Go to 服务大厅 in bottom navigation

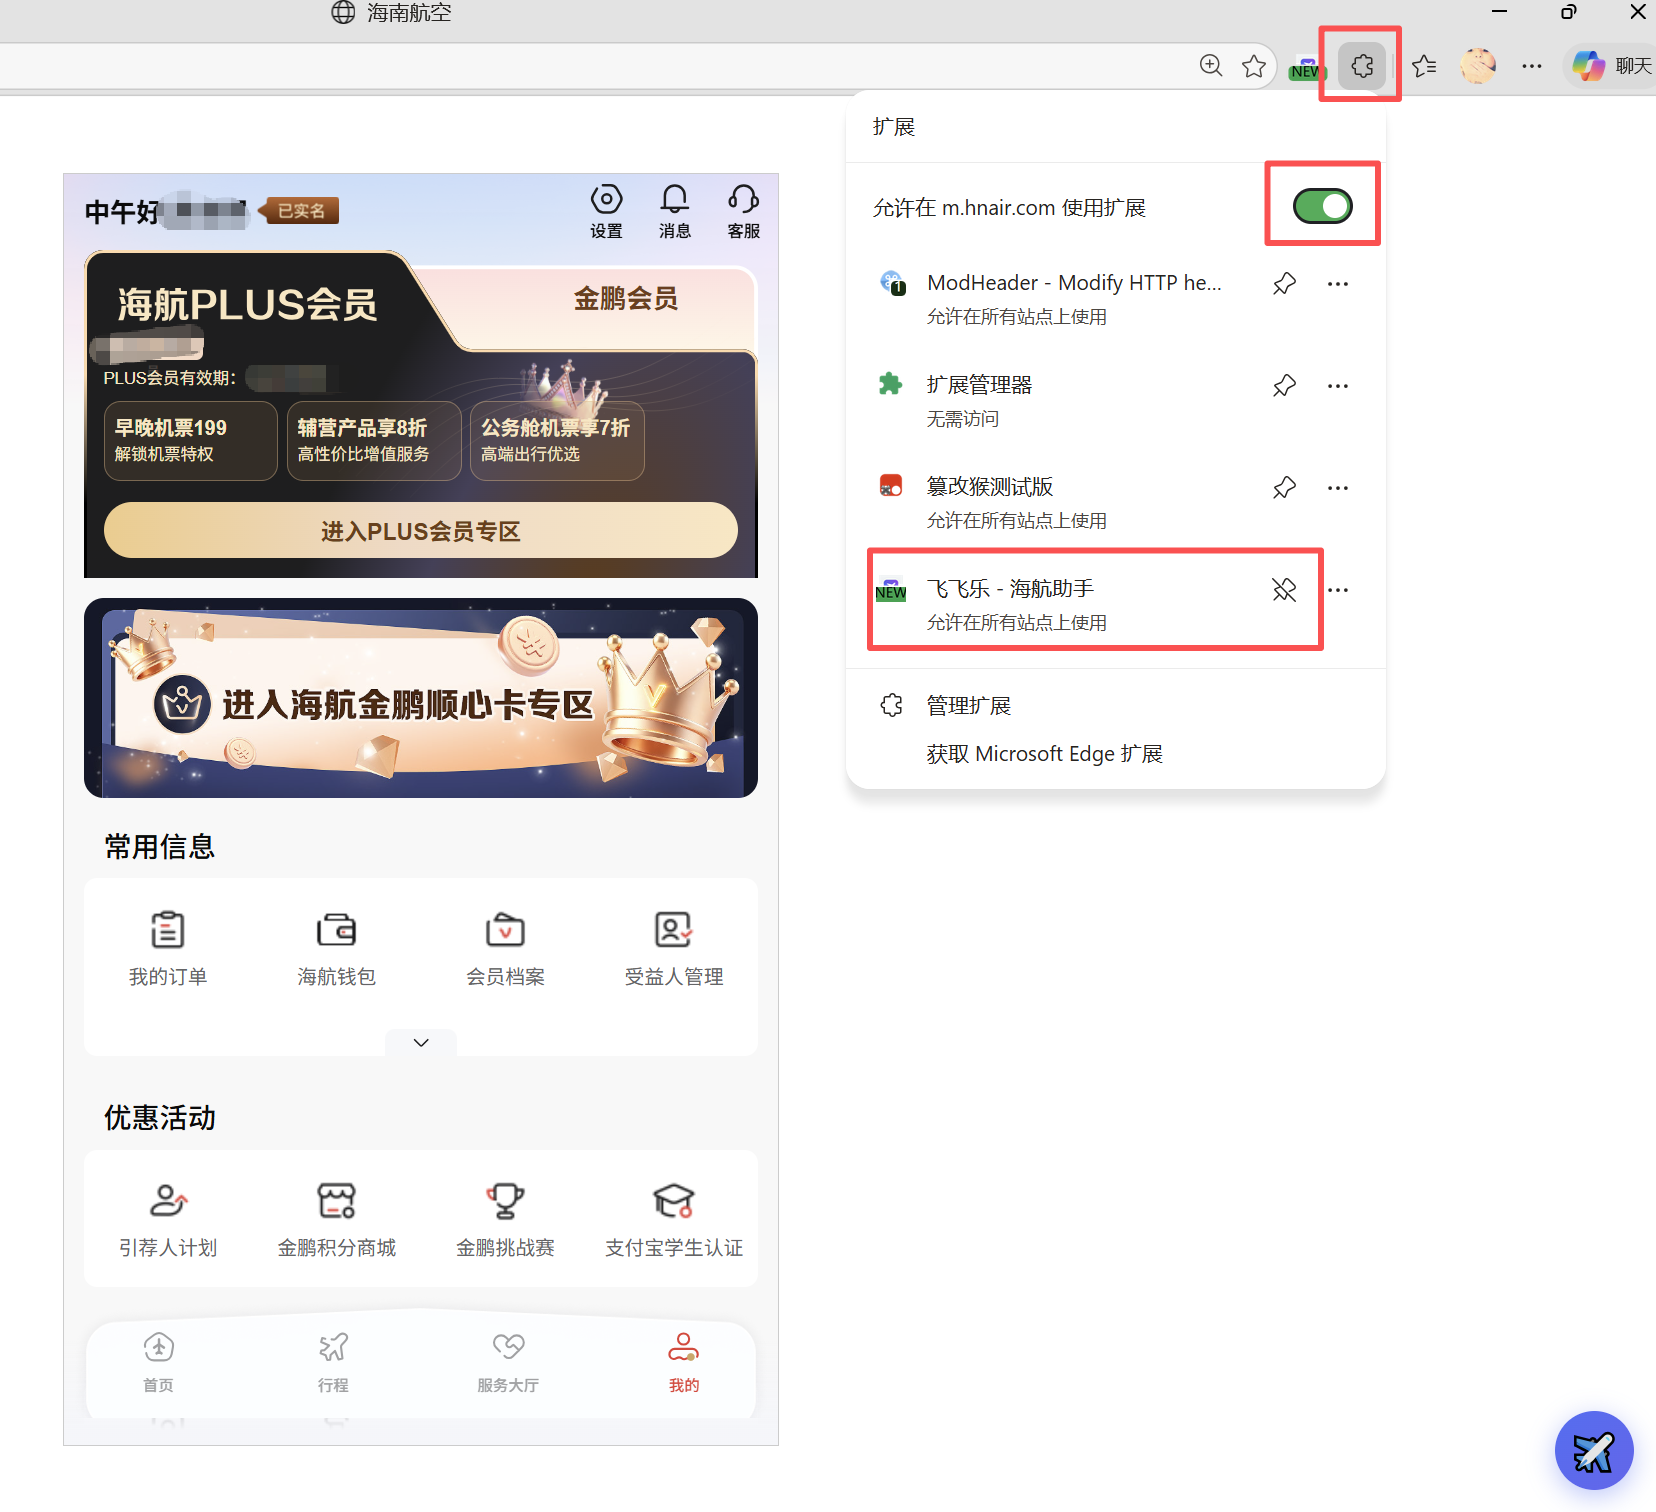[508, 1362]
